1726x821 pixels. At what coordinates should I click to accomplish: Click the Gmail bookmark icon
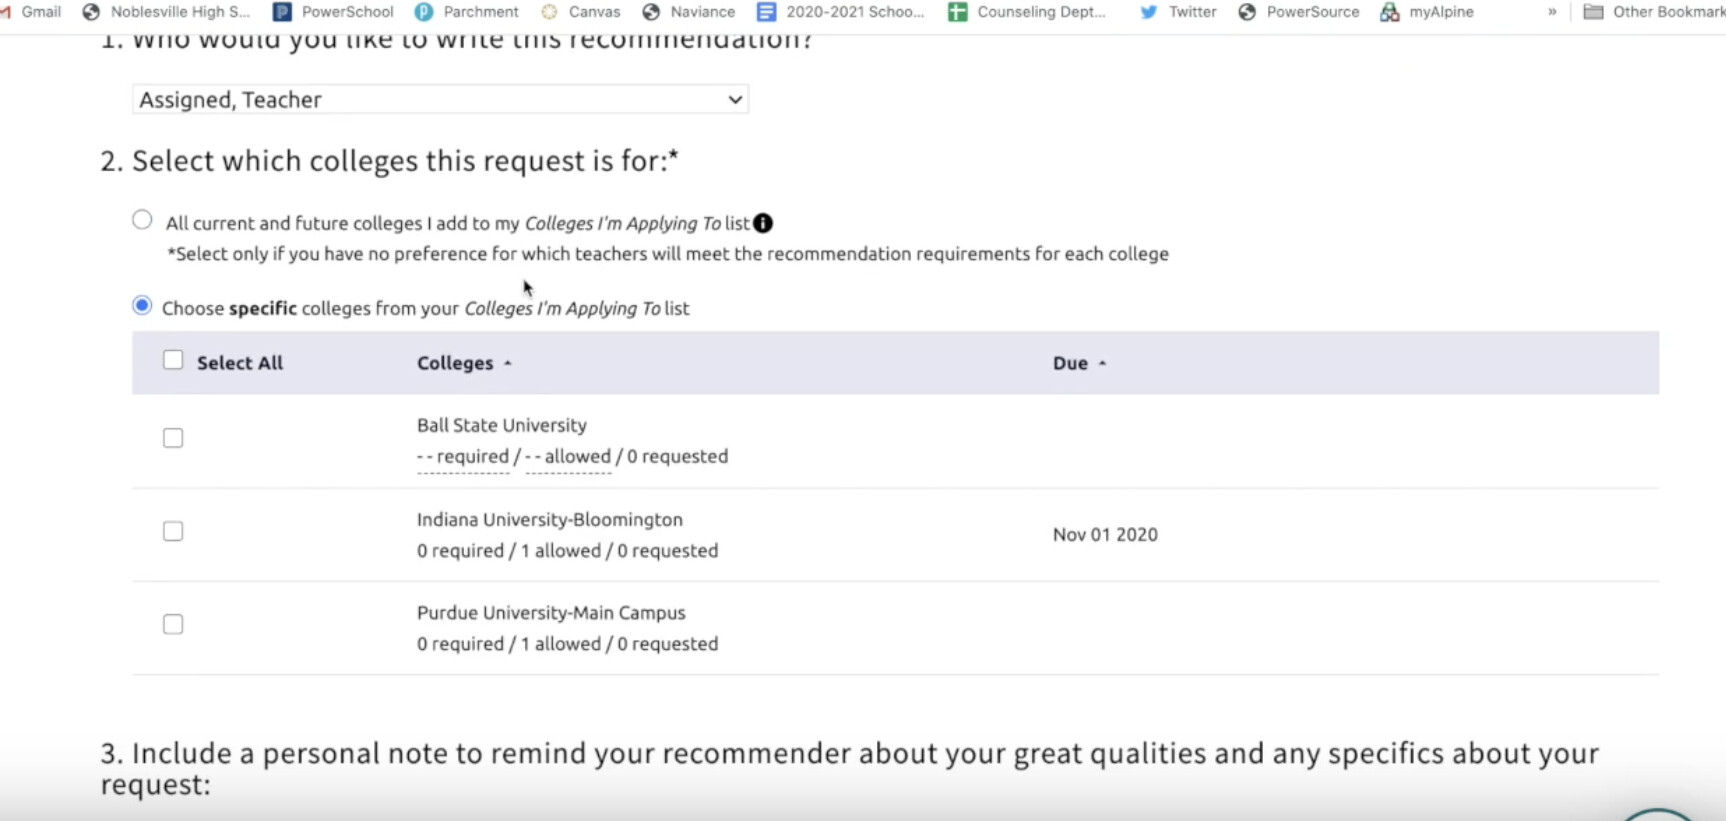[x=6, y=12]
